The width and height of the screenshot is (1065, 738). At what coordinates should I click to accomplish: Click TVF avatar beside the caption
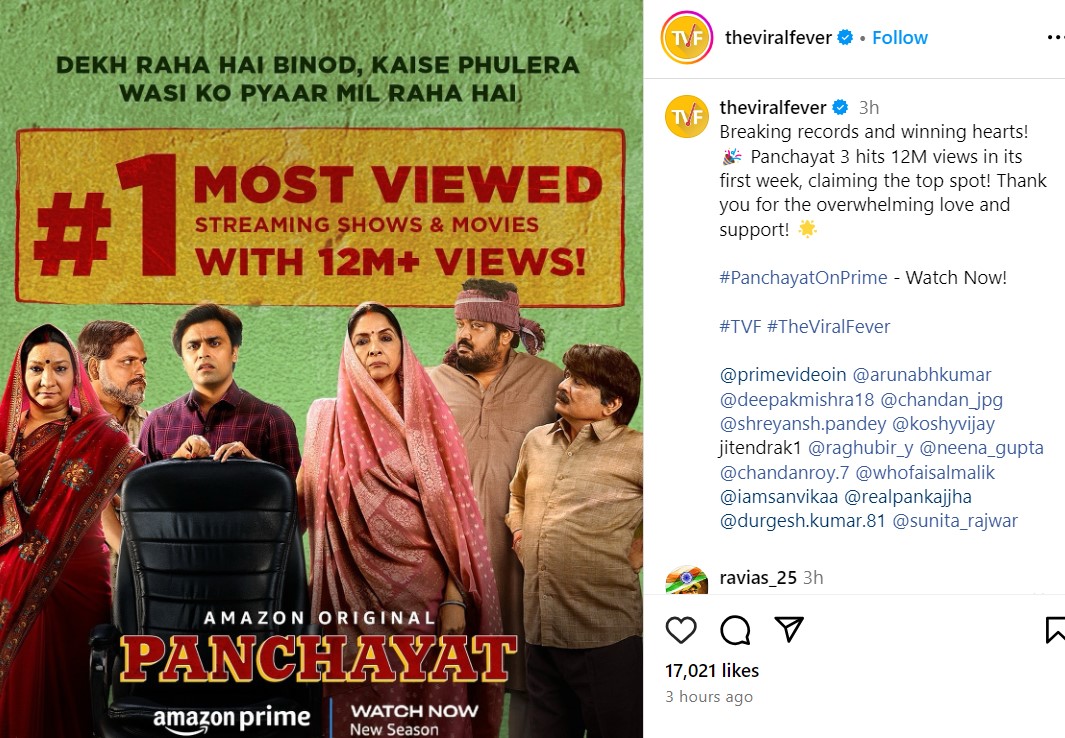click(x=687, y=116)
